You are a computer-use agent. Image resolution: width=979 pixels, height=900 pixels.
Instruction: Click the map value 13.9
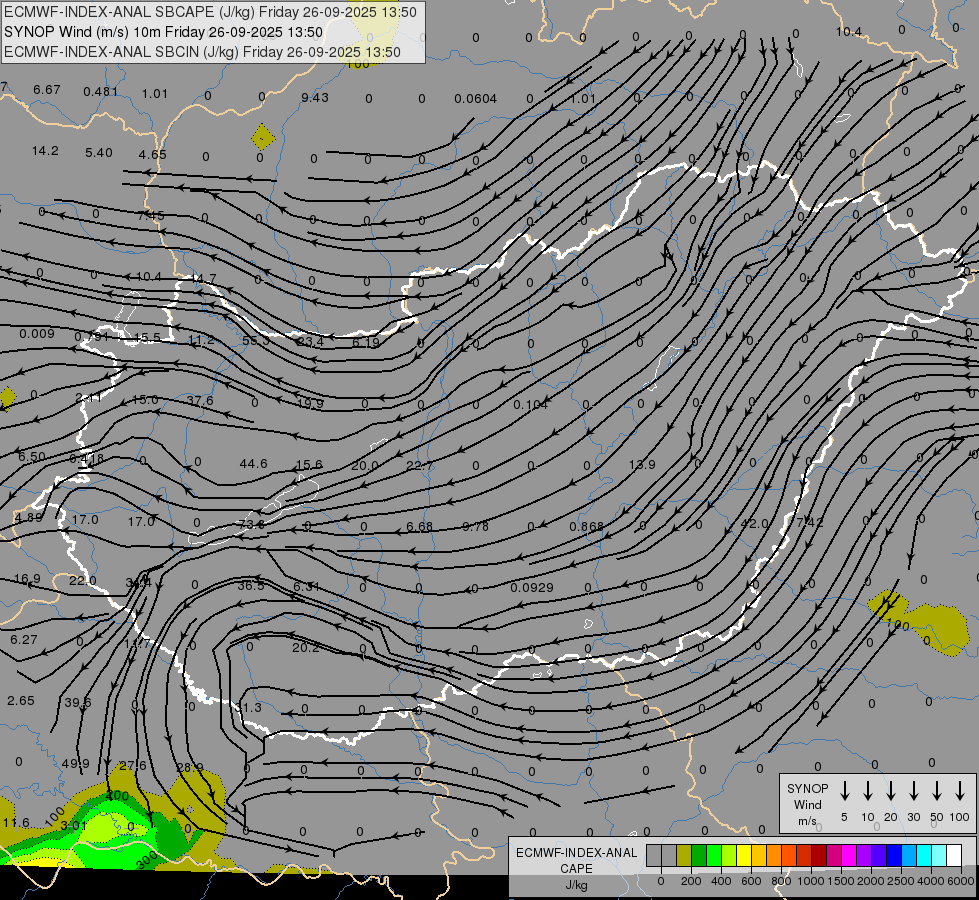[642, 464]
